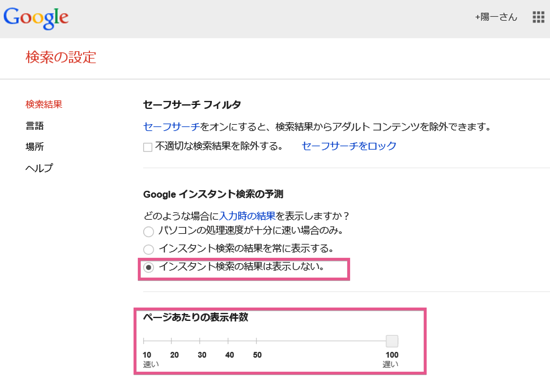Open the 場所 settings section

pos(34,147)
